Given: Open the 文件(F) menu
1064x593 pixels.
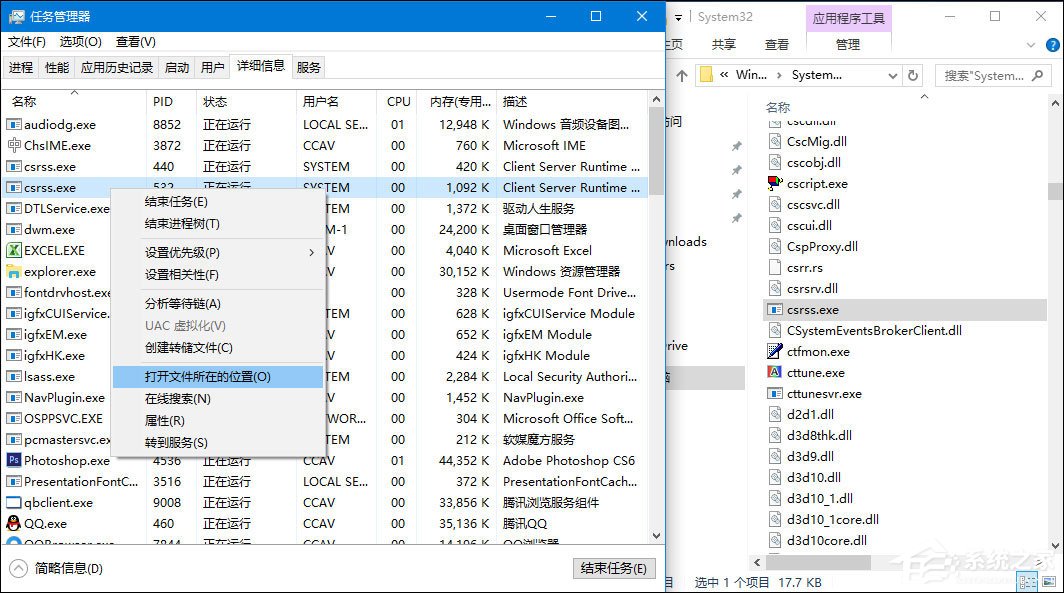Looking at the screenshot, I should [x=26, y=42].
